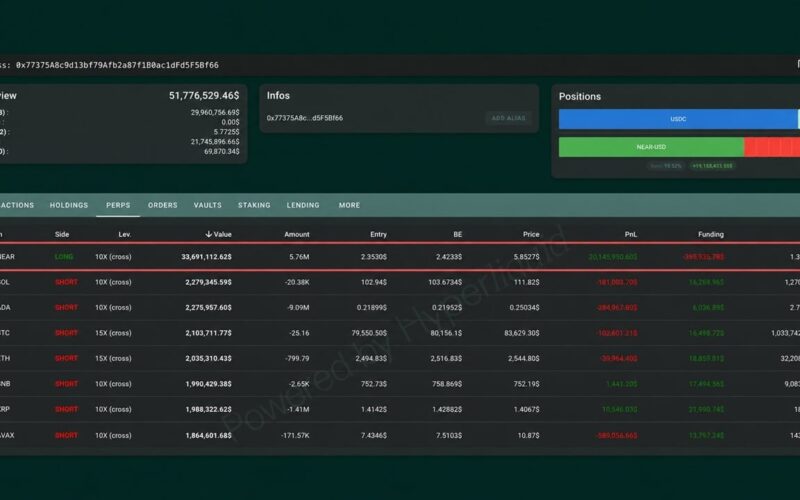Click the 5.7725$ overview value

coord(227,132)
